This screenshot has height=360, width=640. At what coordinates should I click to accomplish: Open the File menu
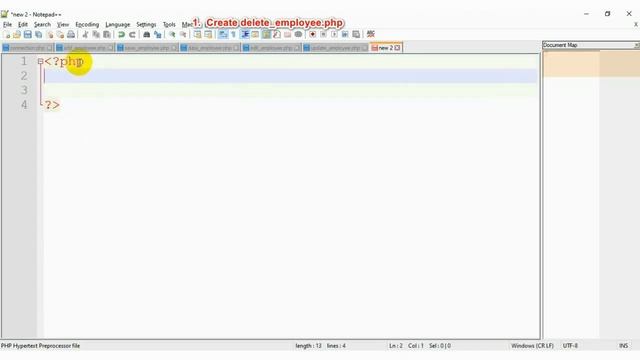tap(7, 24)
